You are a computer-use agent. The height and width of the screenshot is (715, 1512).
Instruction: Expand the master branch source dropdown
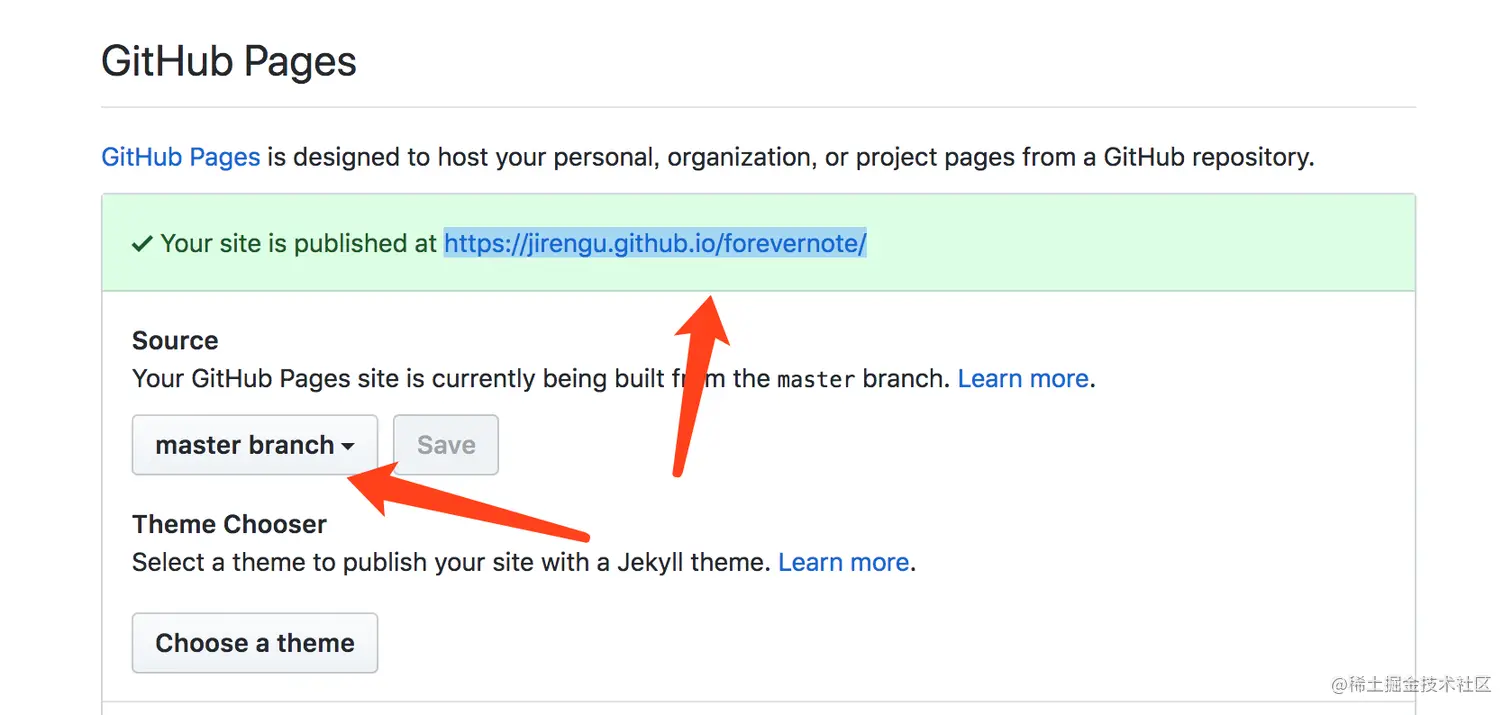[244, 445]
